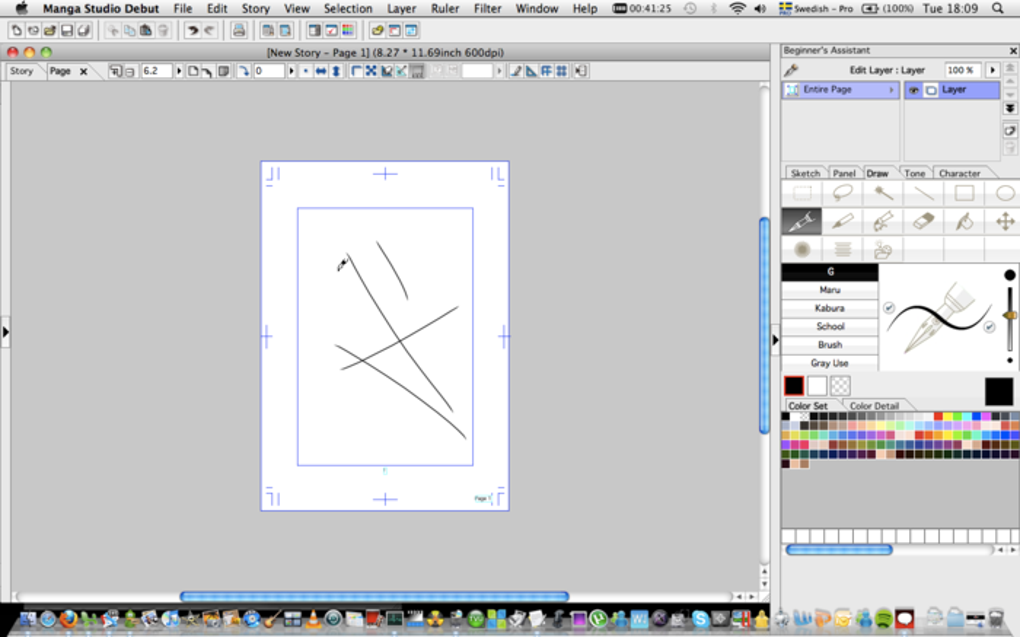Toggle the drawing pen icon beside the blank field
Viewport: 1020px width, 637px height.
[516, 71]
